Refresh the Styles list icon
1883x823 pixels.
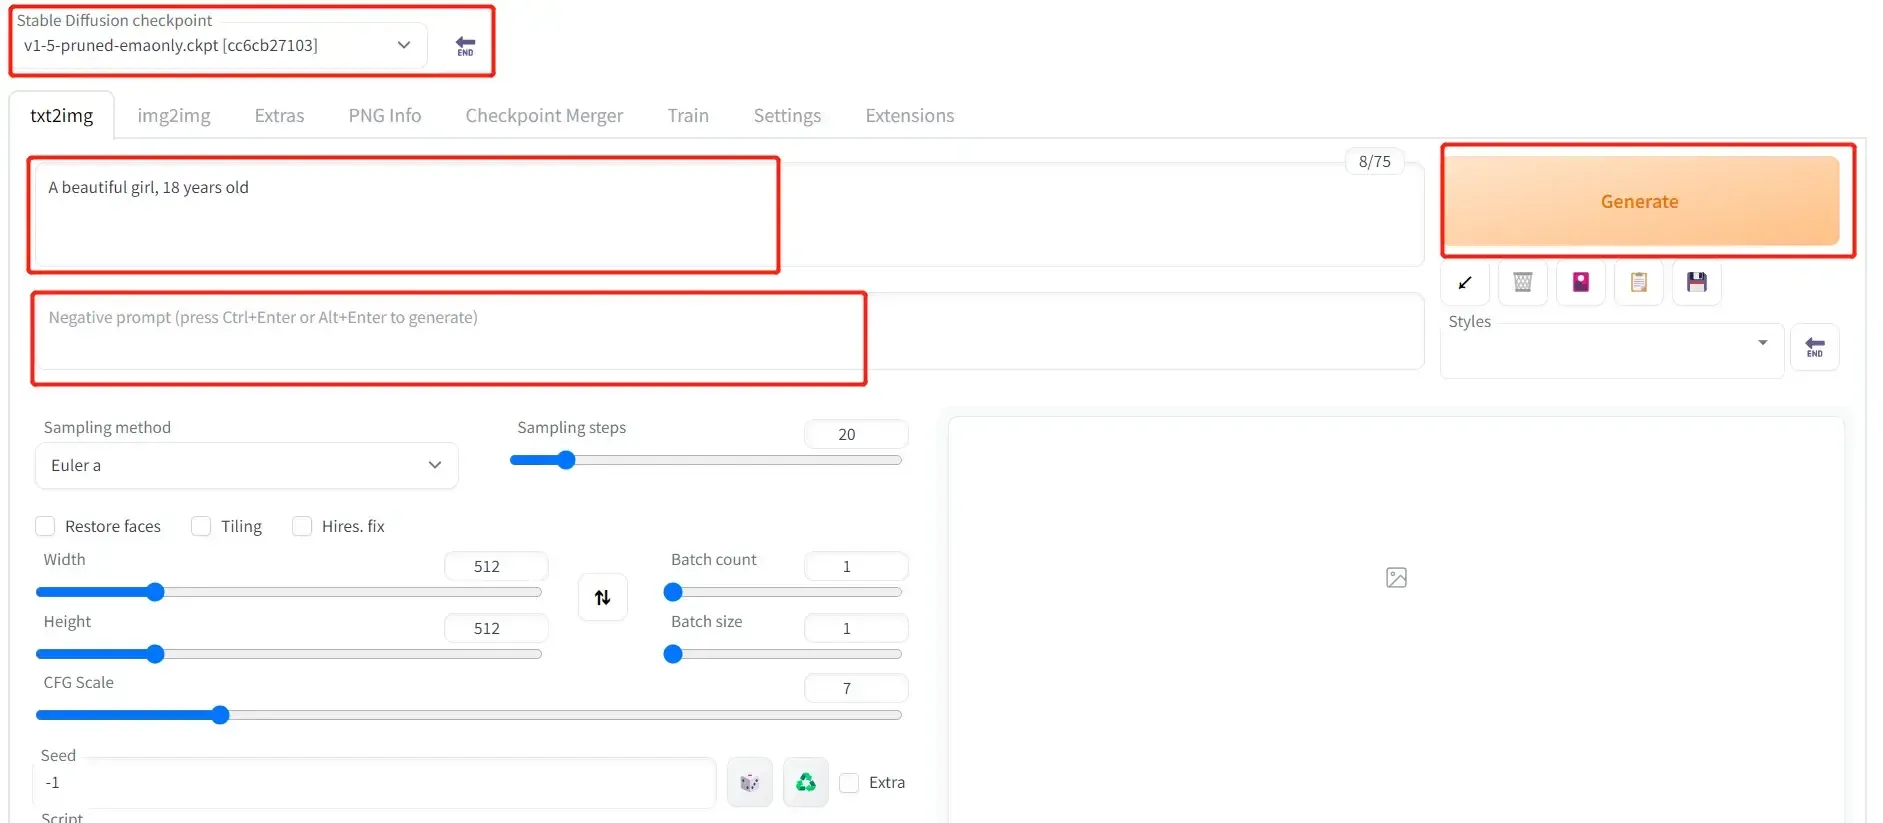point(1814,348)
